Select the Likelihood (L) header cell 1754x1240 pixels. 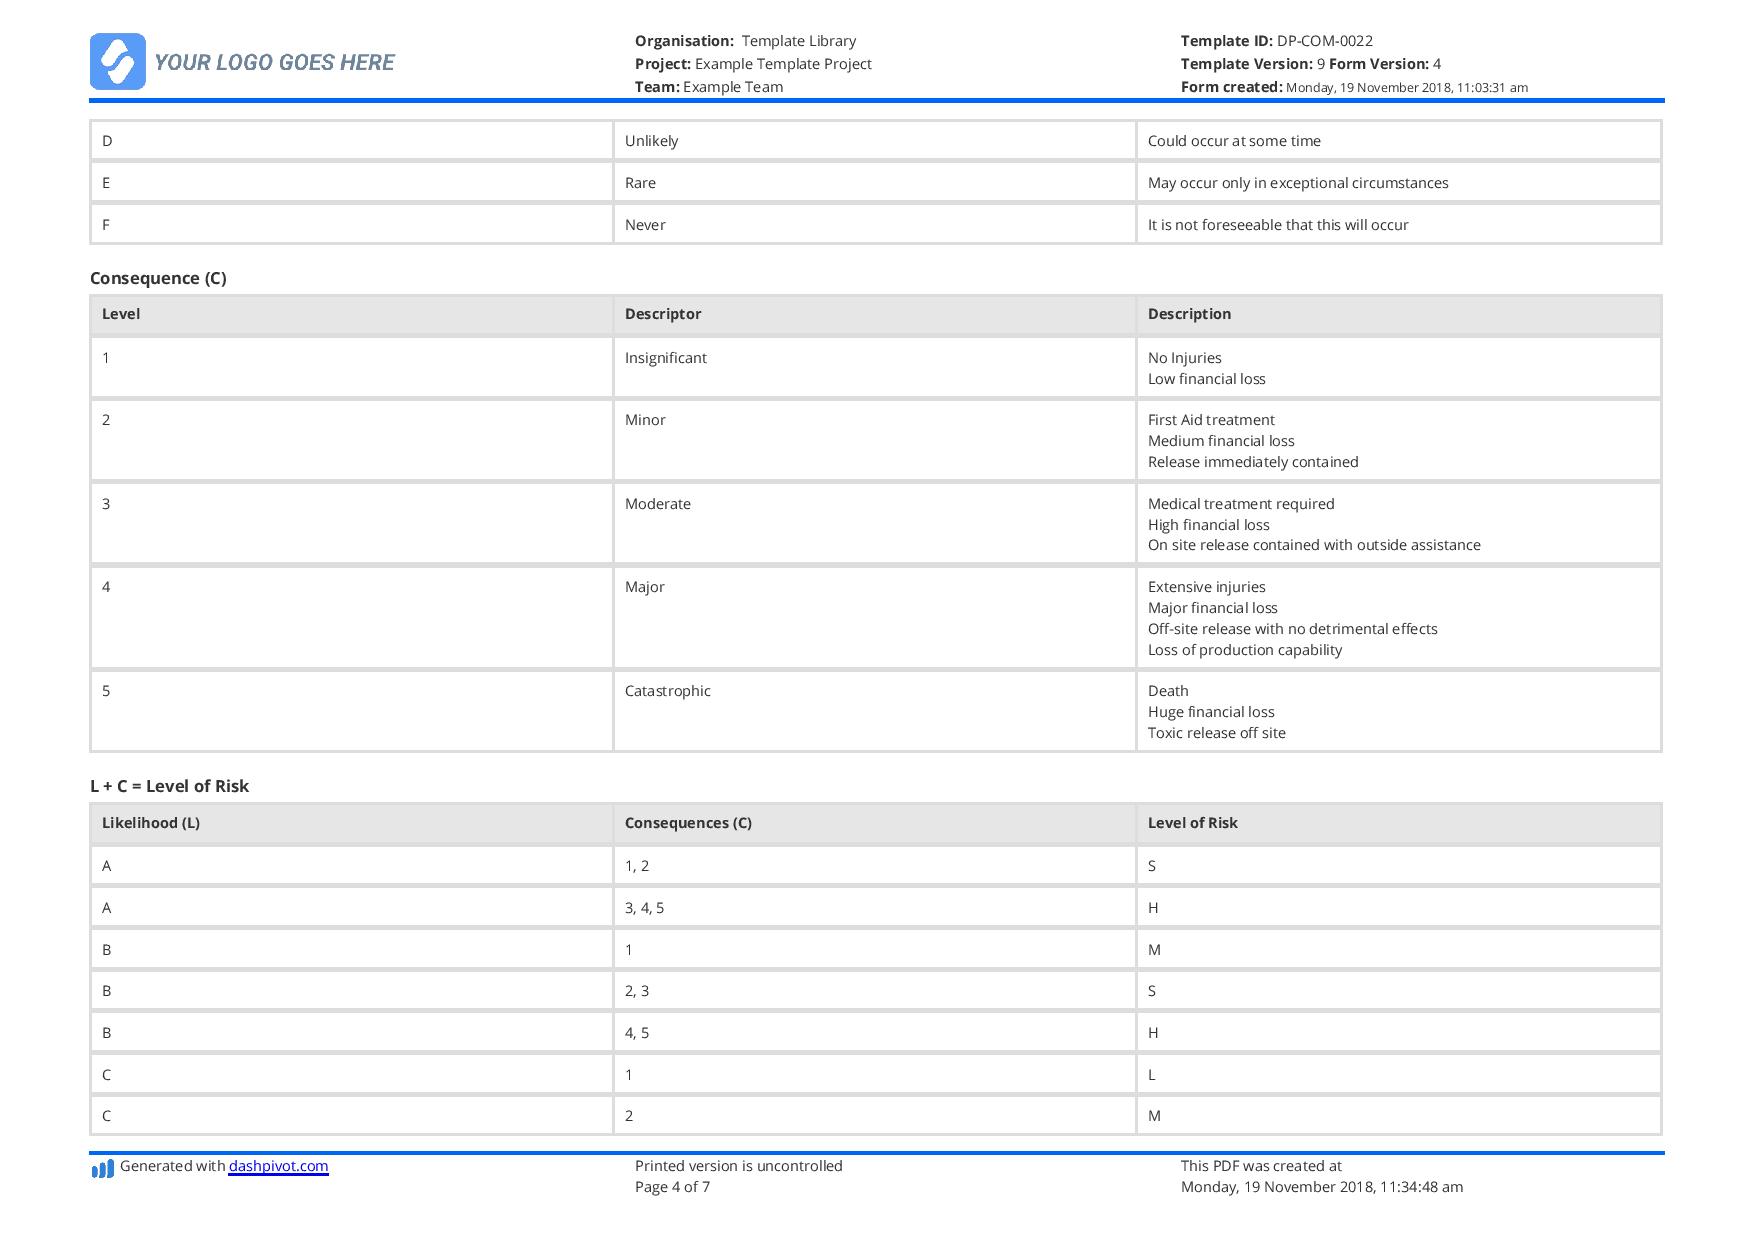[x=149, y=823]
